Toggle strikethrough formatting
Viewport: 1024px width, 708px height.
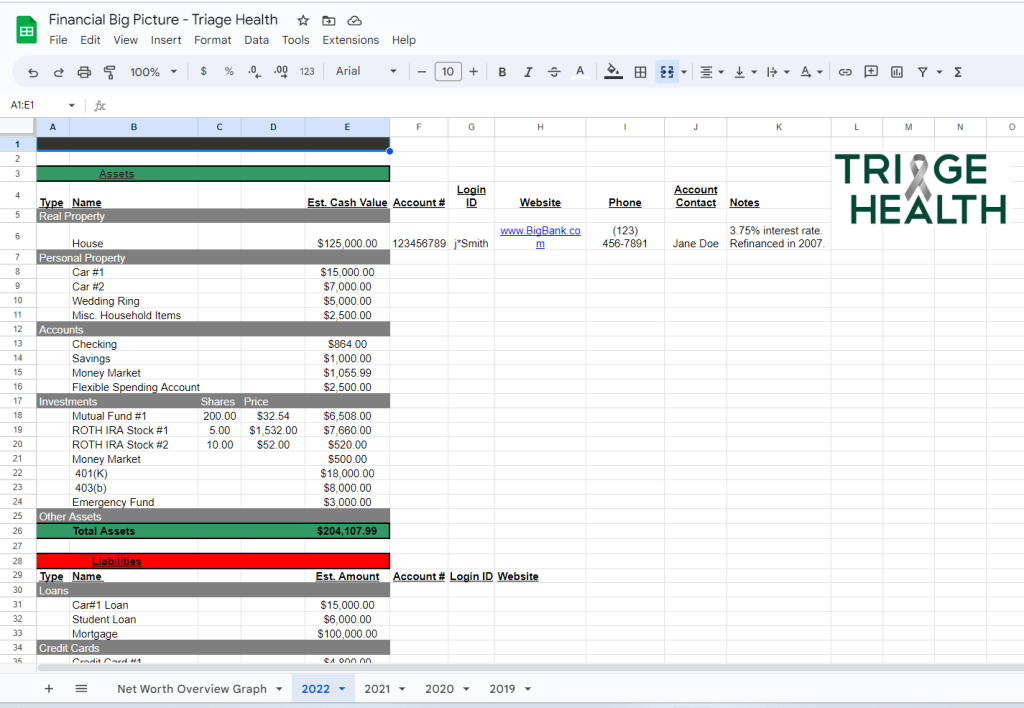click(x=554, y=72)
